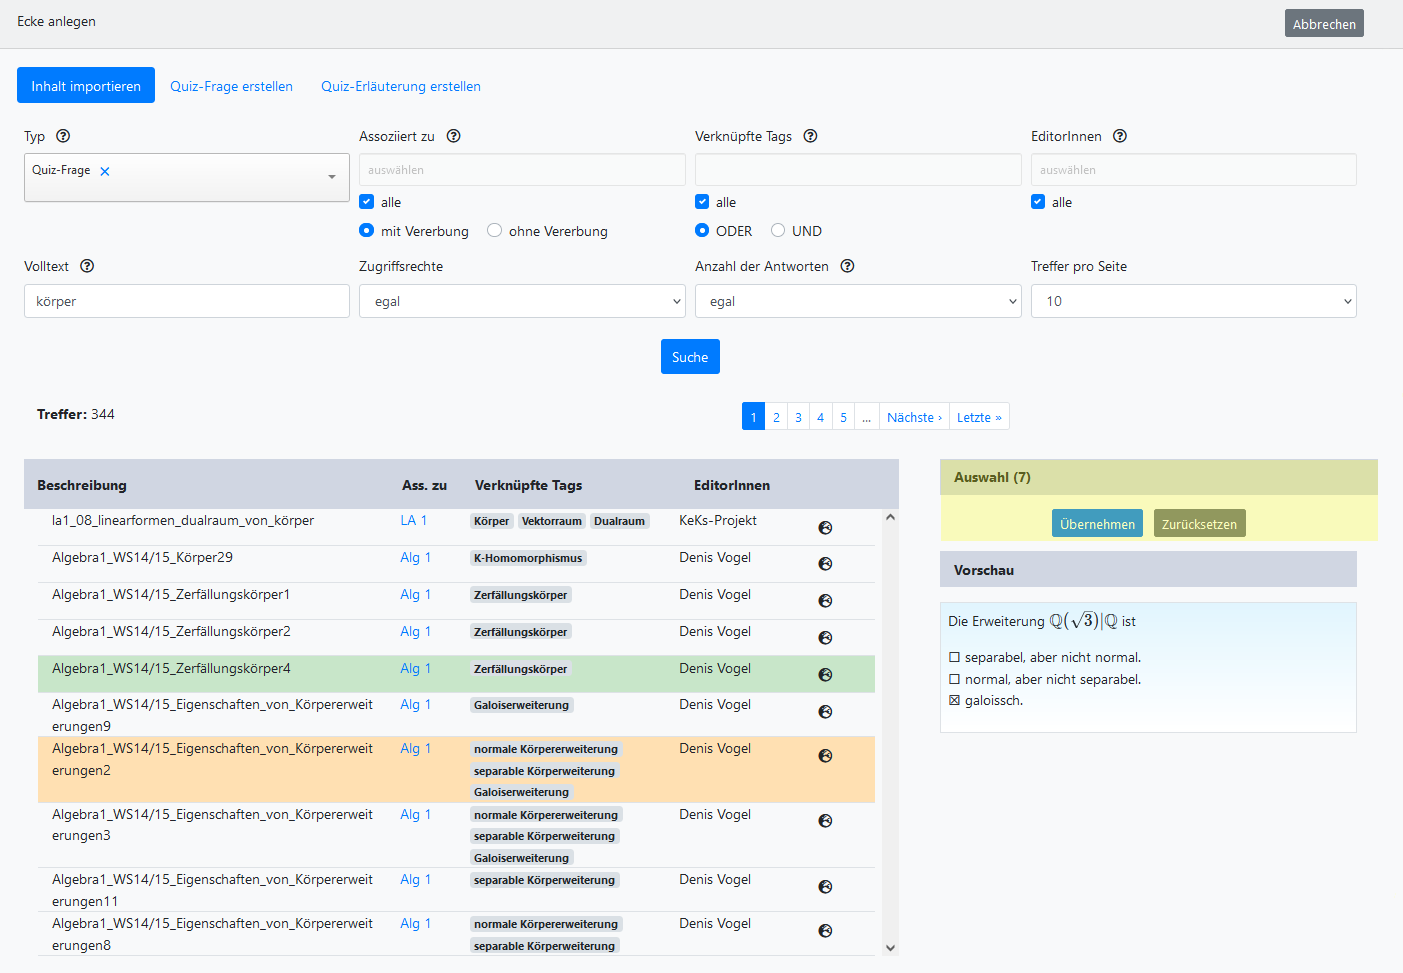The width and height of the screenshot is (1403, 973).
Task: Click help icon next to EditorInnen
Action: [x=1120, y=136]
